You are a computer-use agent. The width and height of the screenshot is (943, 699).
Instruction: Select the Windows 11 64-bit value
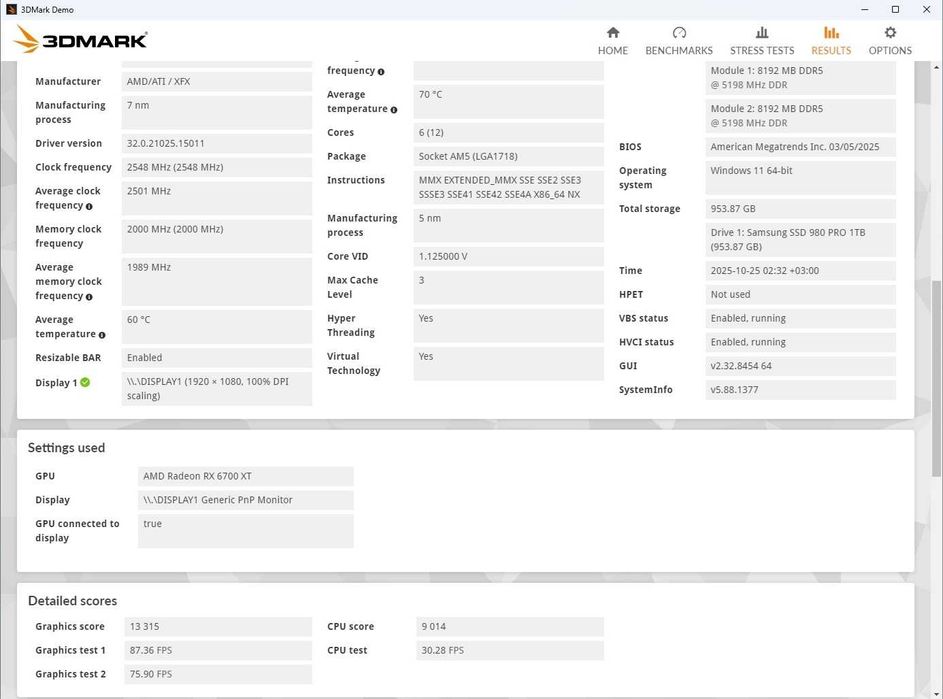click(800, 177)
